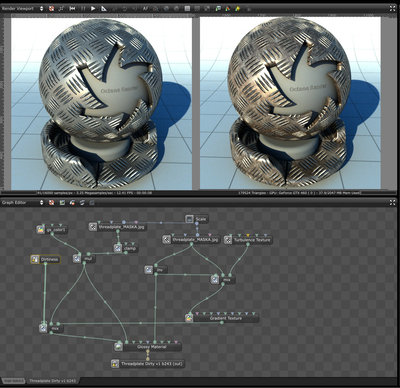This screenshot has height=388, width=400.
Task: Select the inv node
Action: tap(156, 270)
